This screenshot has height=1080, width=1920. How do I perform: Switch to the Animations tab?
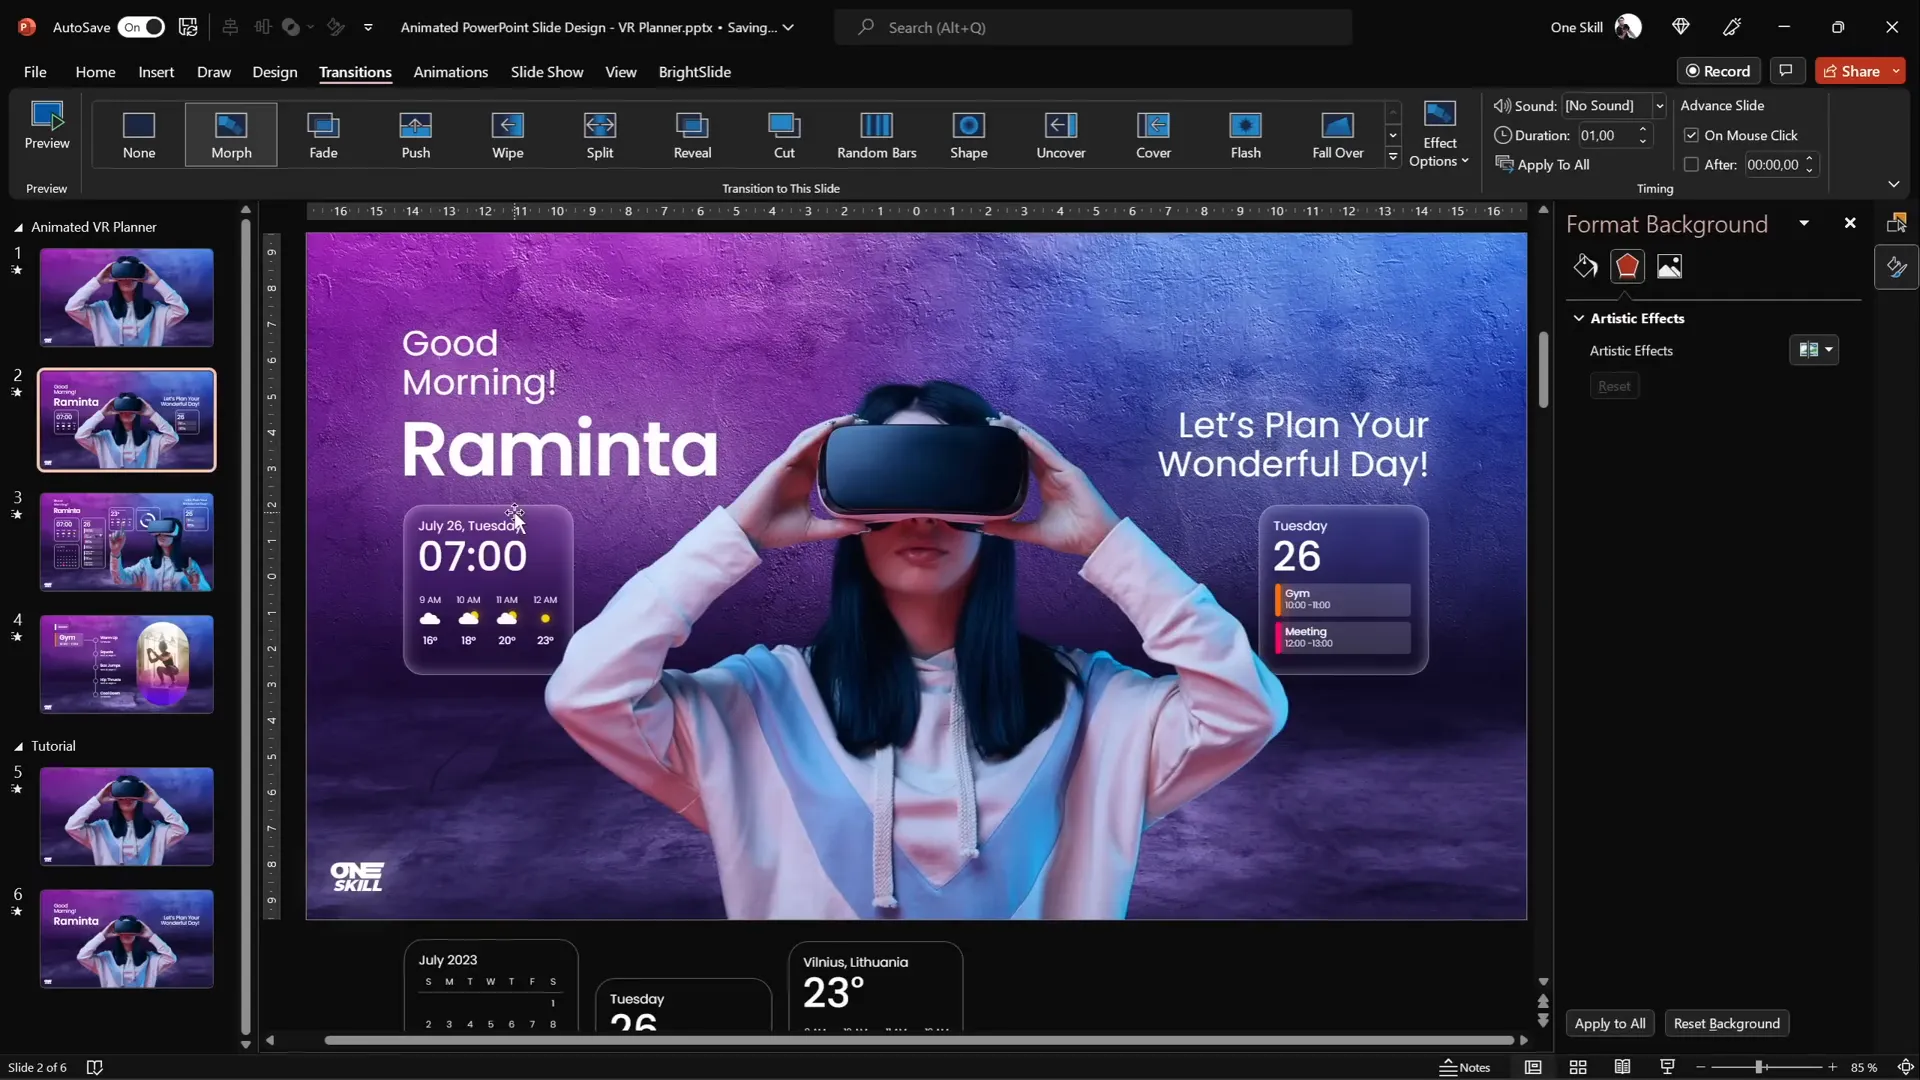451,72
